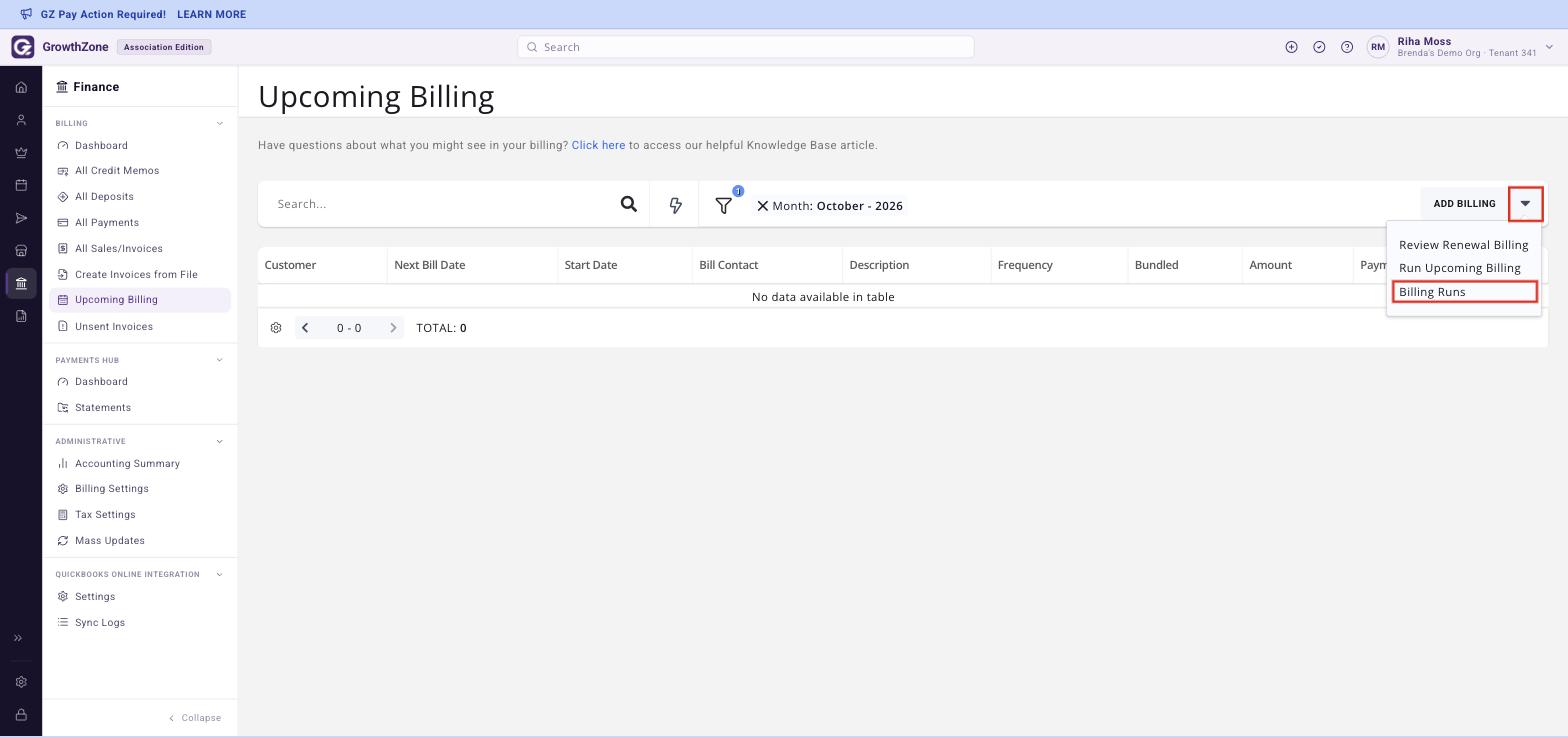Open the Memberships crown icon in rail
Viewport: 1568px width, 737px height.
(x=21, y=153)
